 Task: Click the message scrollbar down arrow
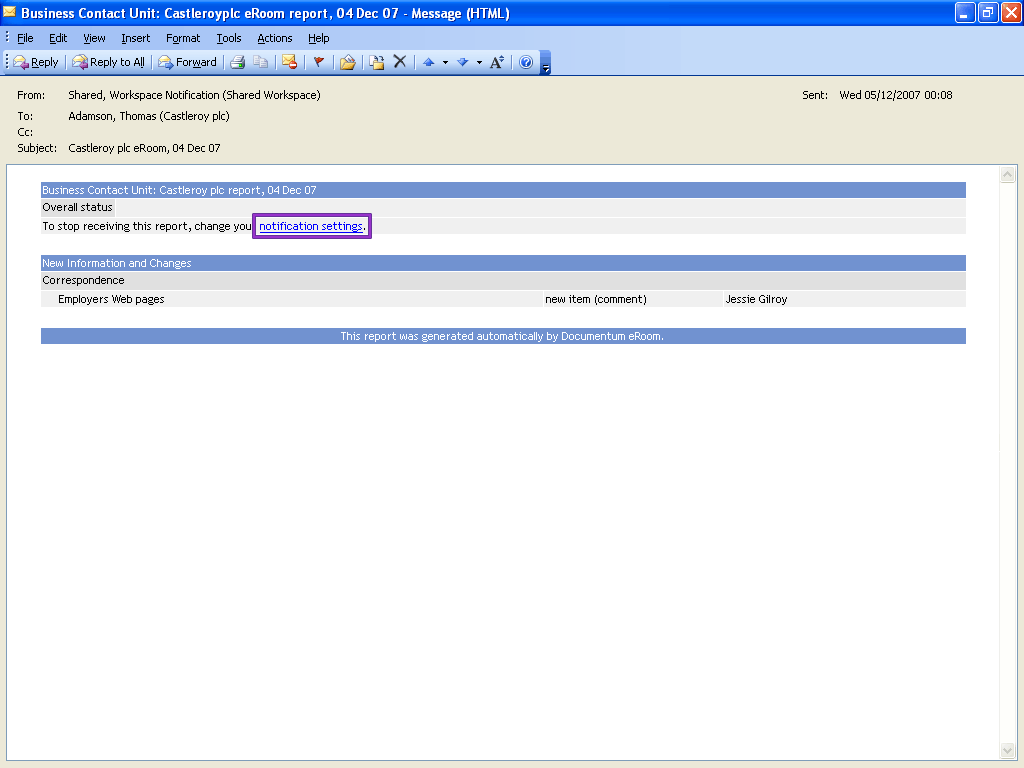click(1007, 750)
